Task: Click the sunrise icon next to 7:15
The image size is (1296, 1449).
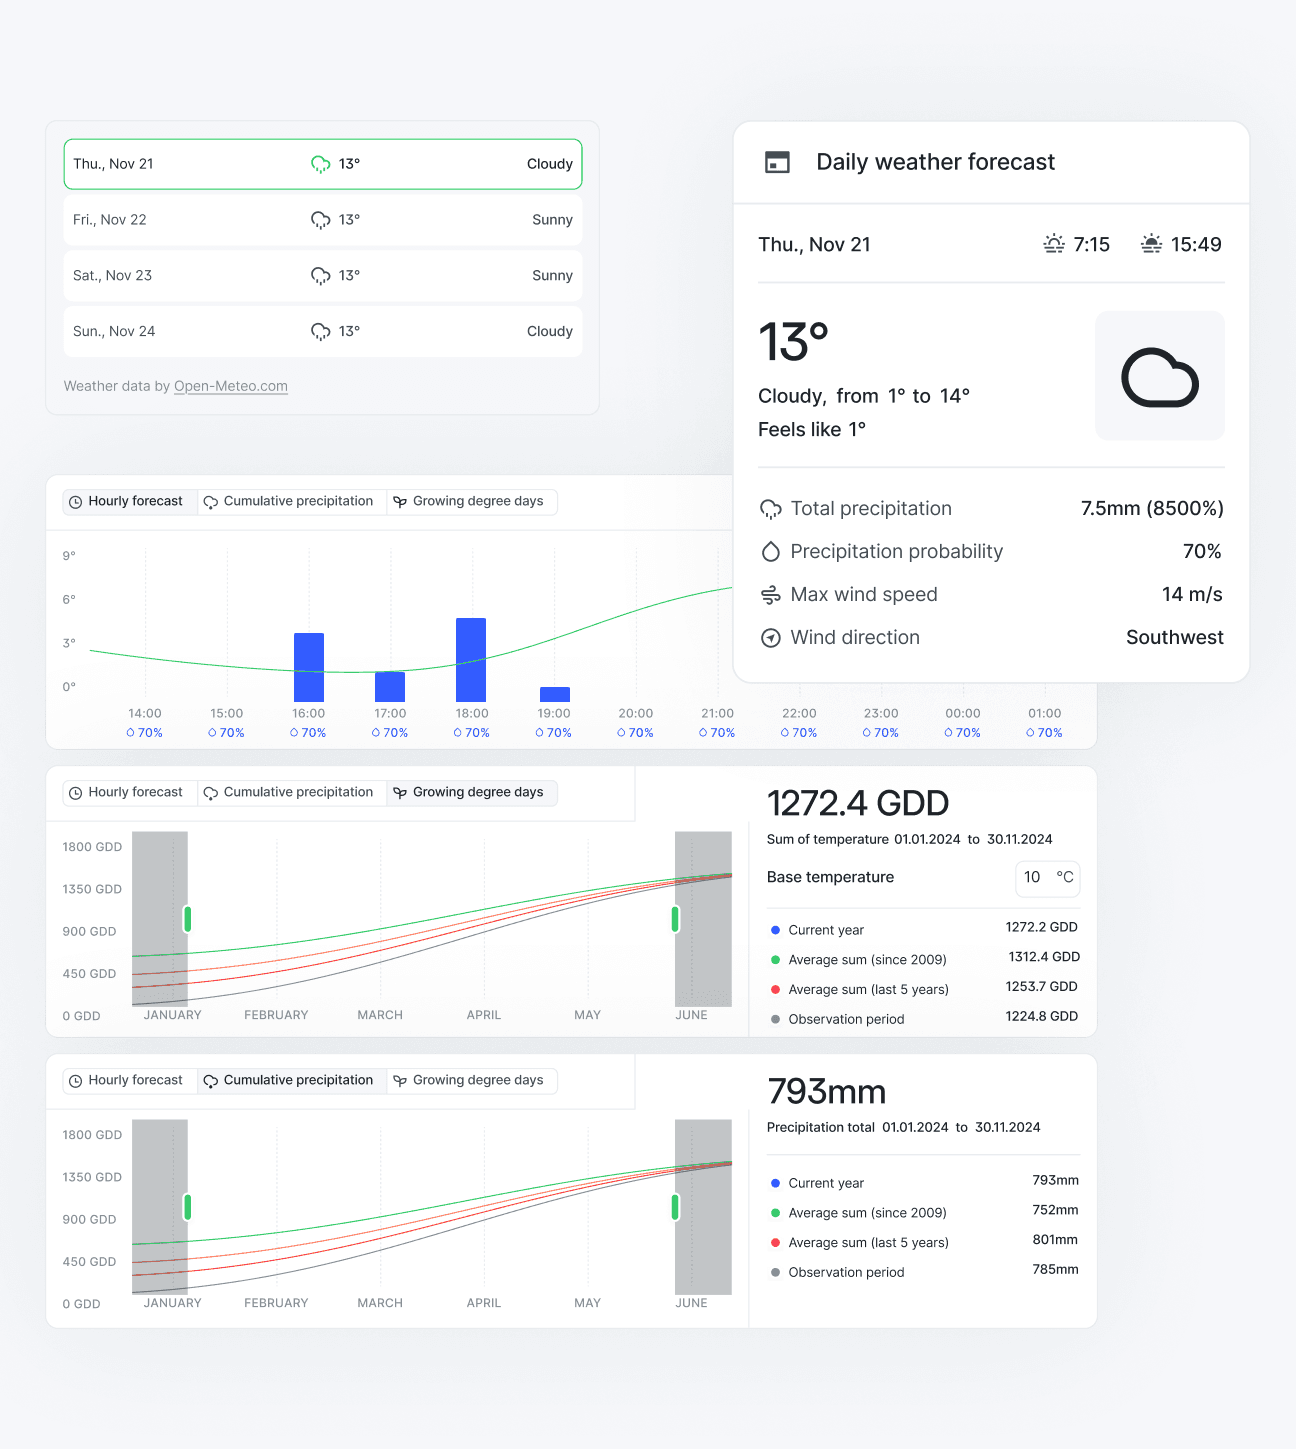Action: [1052, 243]
